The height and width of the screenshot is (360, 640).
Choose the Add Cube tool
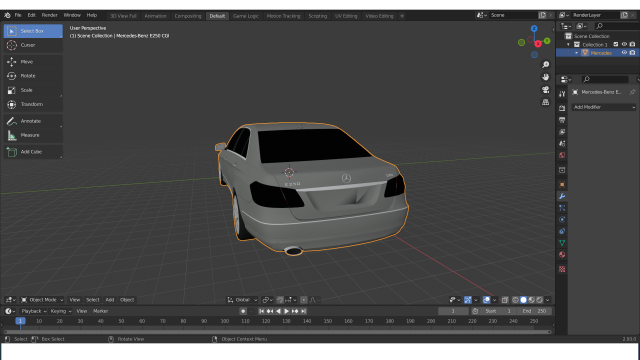[x=33, y=152]
